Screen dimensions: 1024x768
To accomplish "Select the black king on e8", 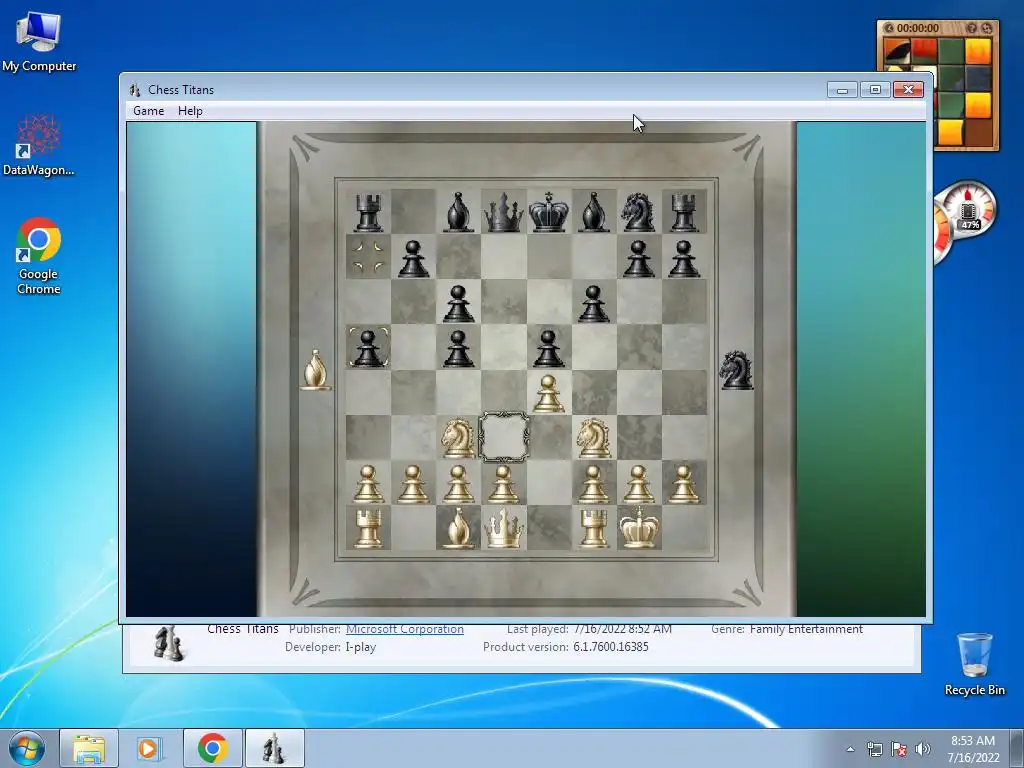I will [549, 212].
